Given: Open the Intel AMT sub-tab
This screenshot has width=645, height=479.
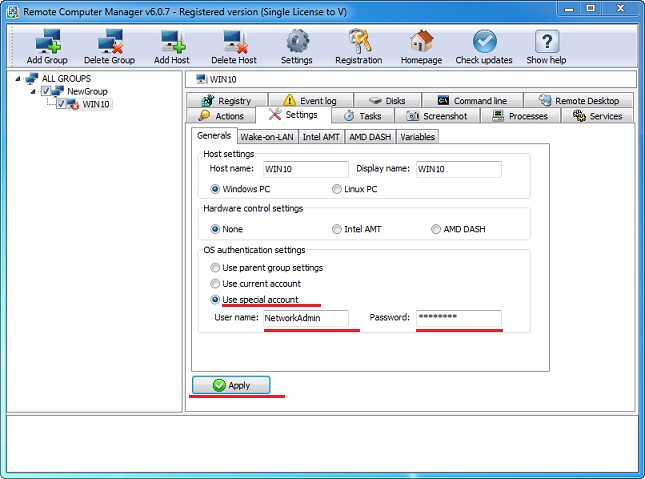Looking at the screenshot, I should point(321,137).
